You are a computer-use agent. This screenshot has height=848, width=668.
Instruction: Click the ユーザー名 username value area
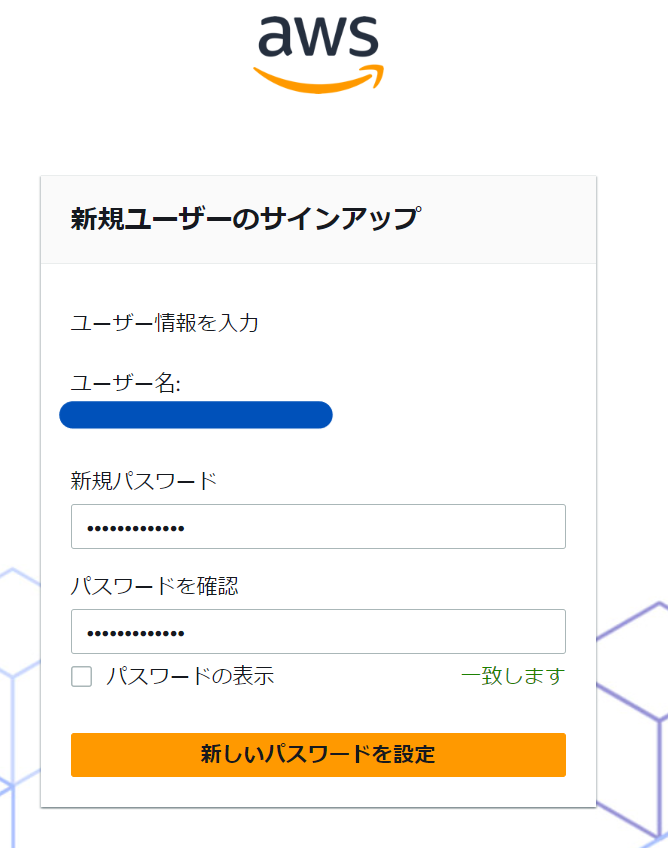tap(196, 414)
